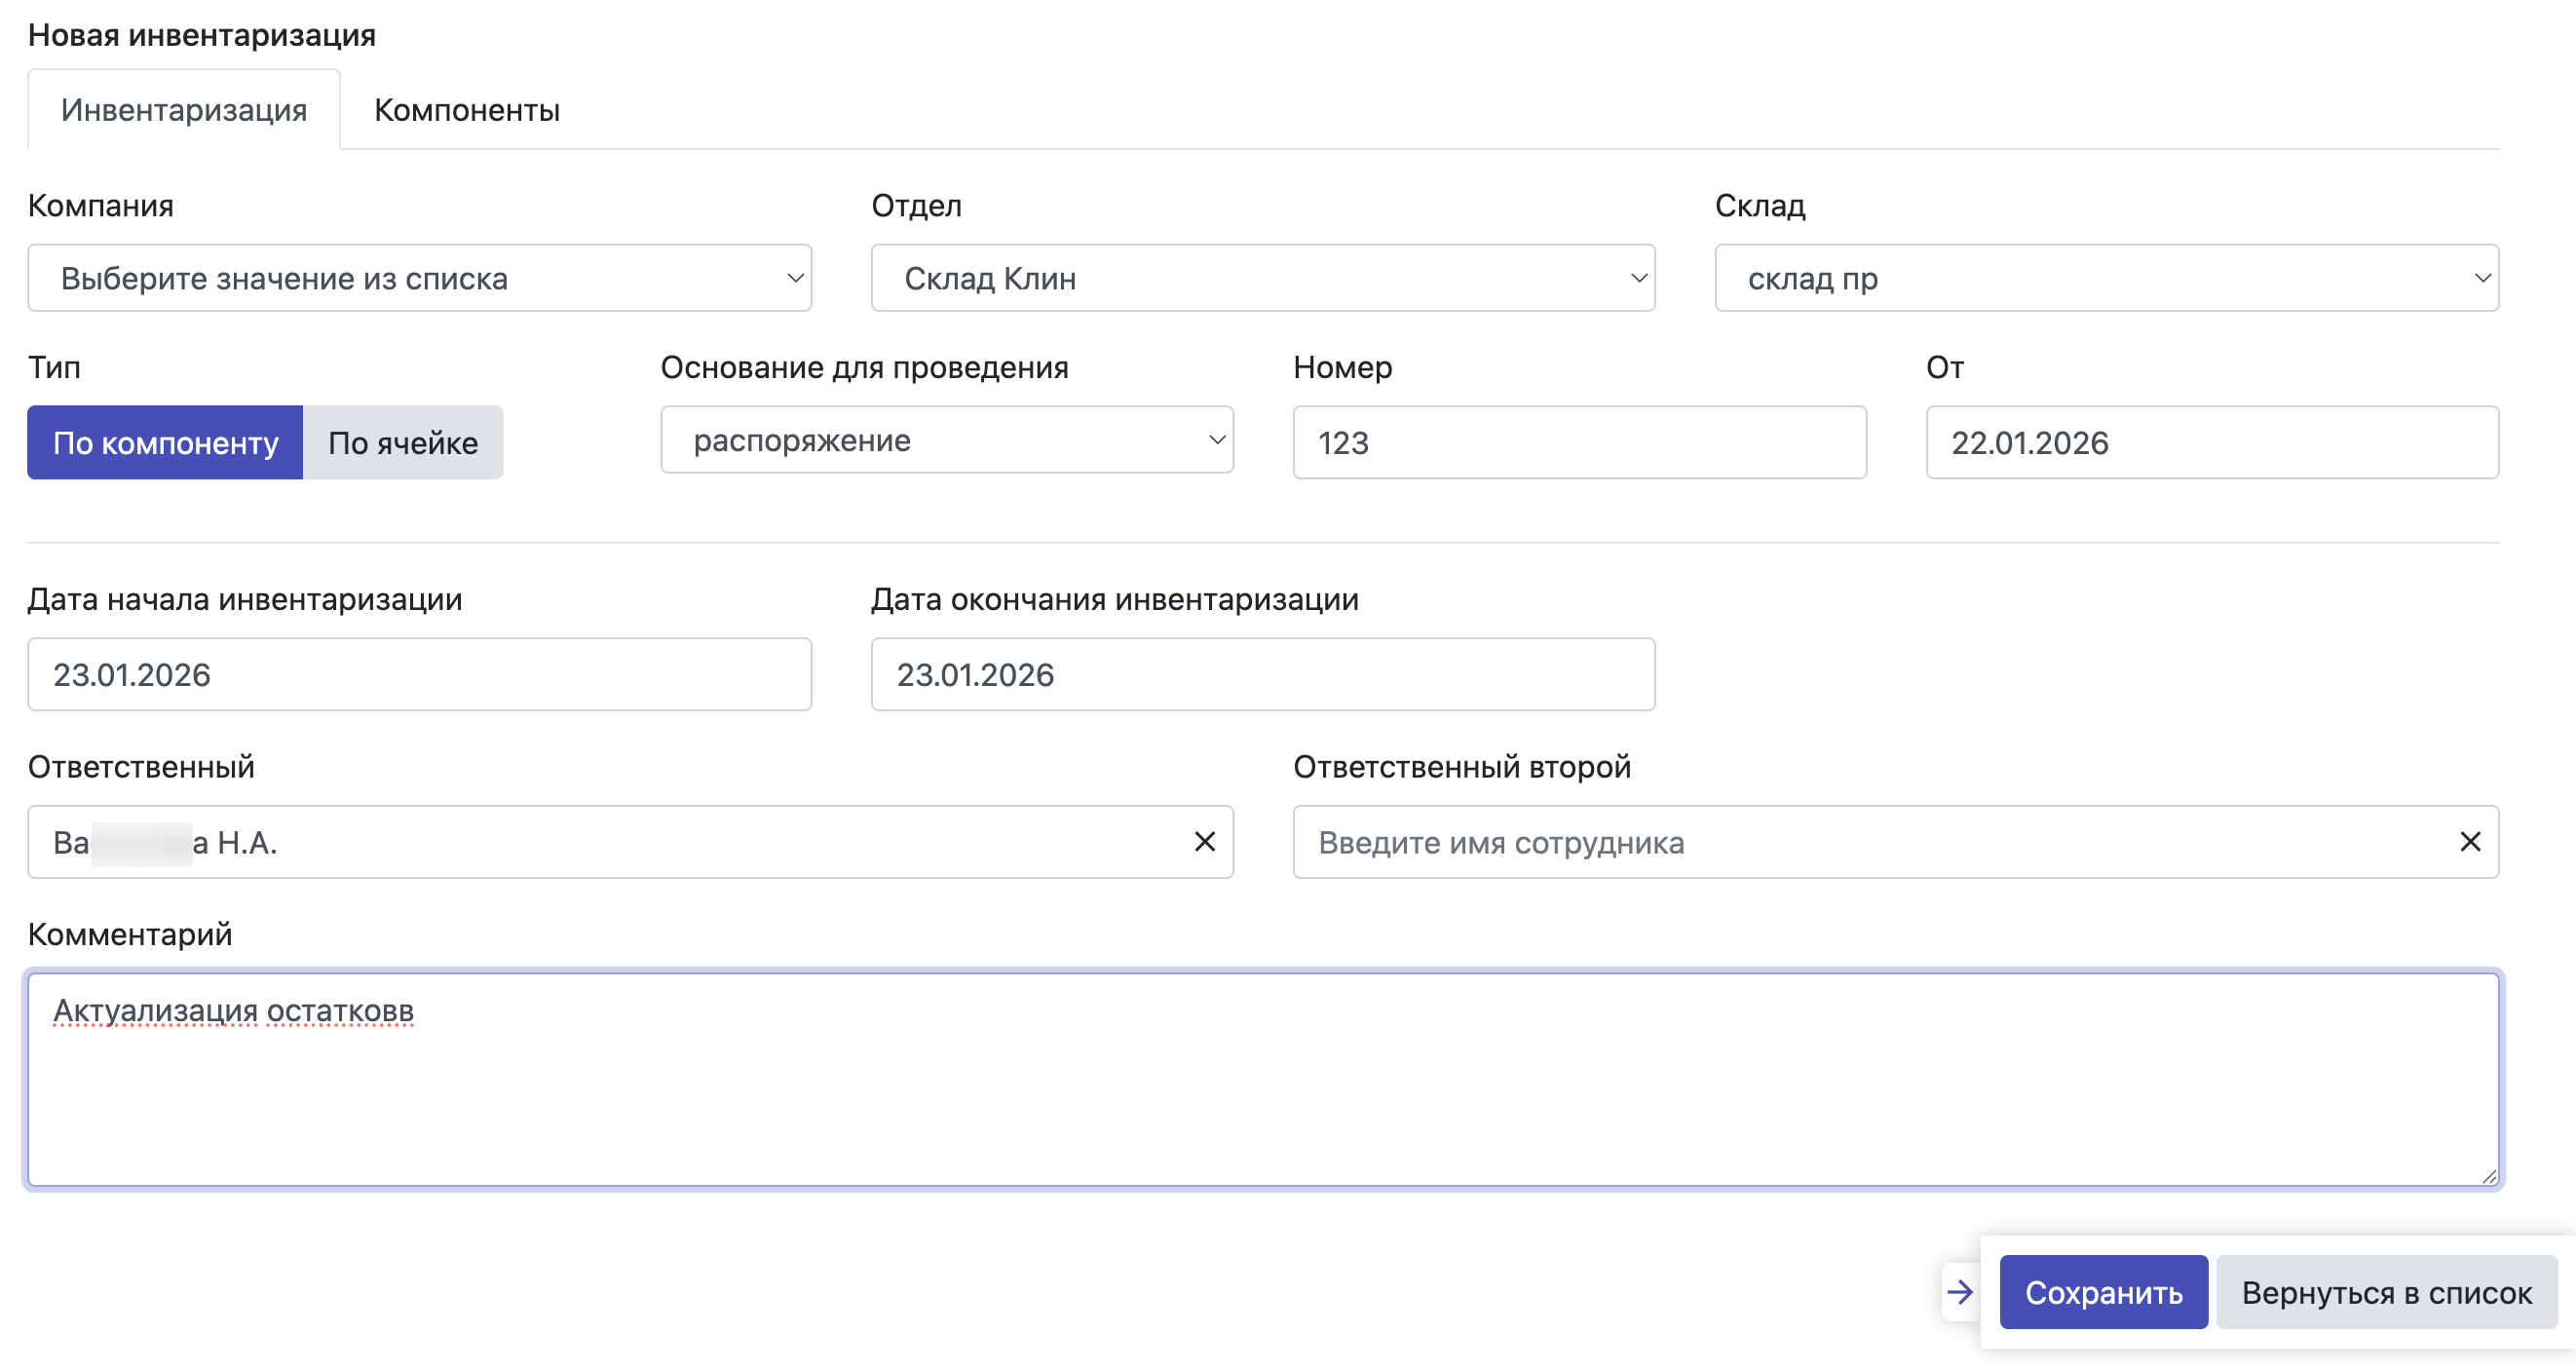Expand the Отдел dropdown showing Склад Клин
Screen dimensions: 2576x1372
(1262, 278)
